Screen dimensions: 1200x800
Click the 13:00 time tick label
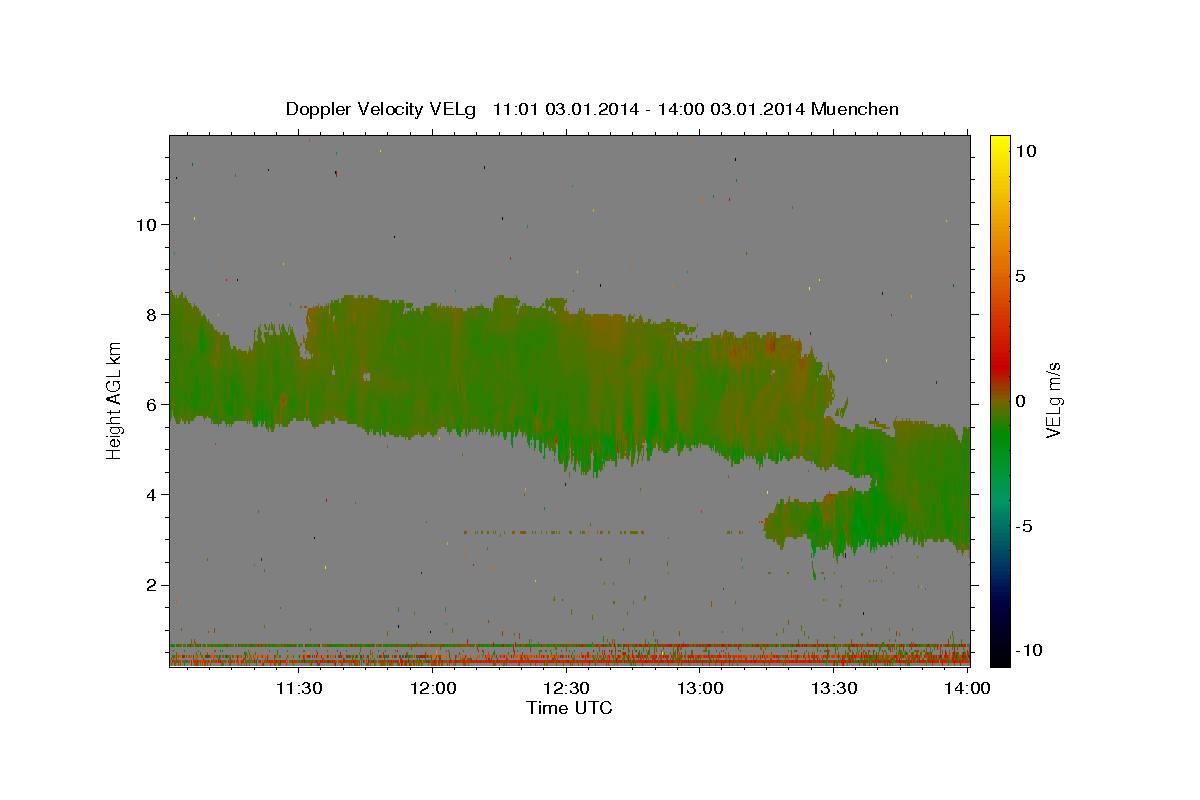(x=700, y=688)
